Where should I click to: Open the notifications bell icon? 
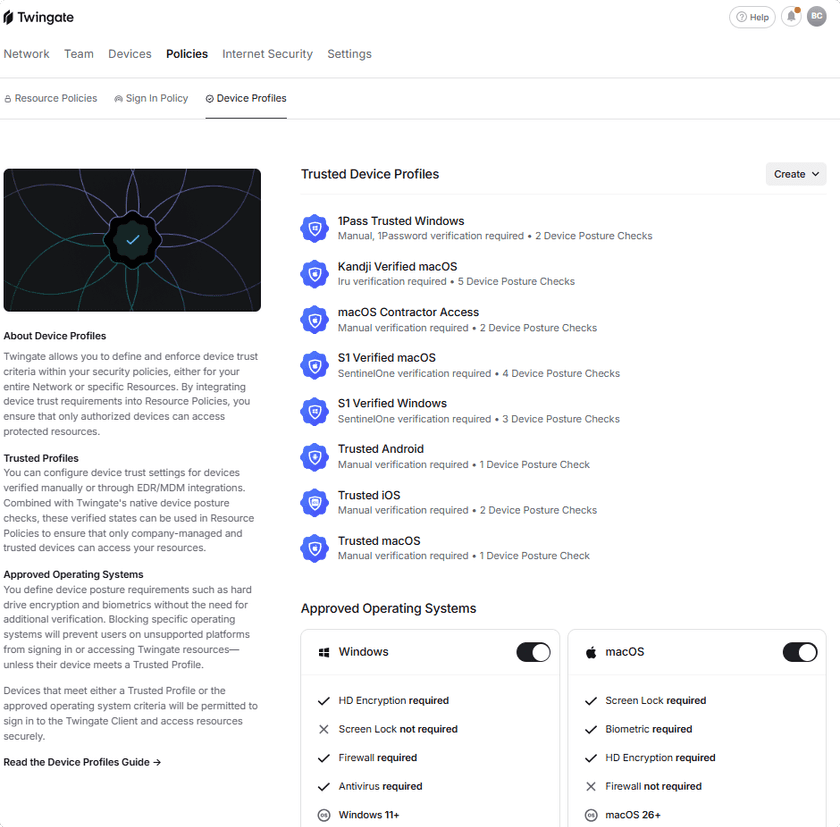[x=791, y=17]
